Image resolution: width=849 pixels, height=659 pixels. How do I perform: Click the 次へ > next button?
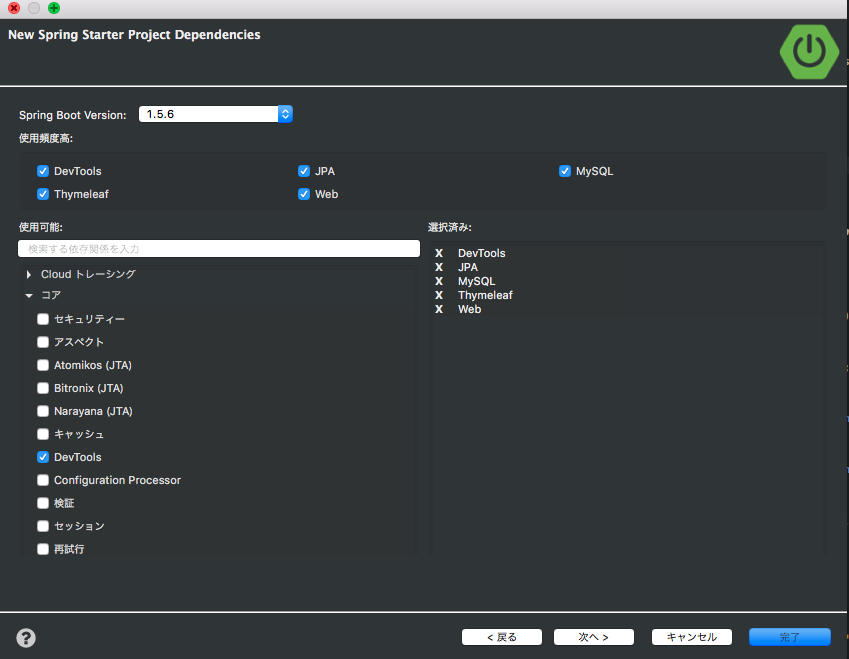point(593,637)
